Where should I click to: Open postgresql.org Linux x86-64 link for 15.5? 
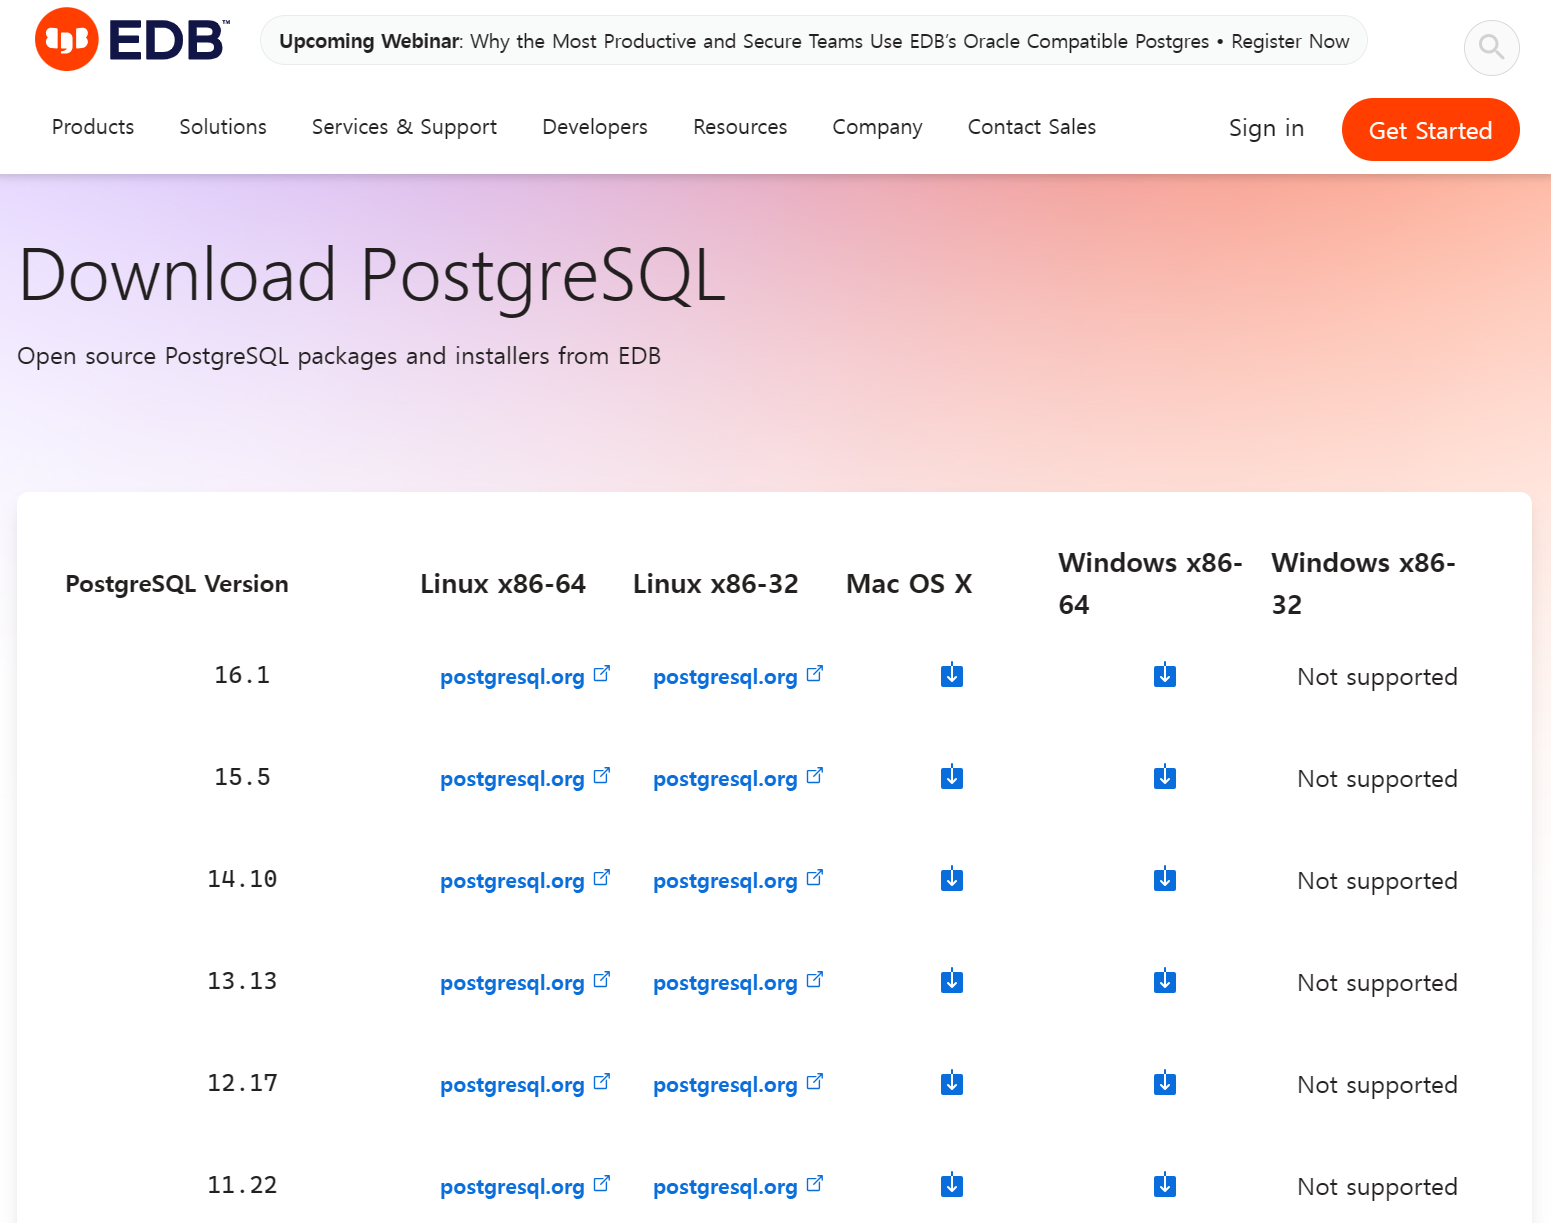click(x=525, y=779)
